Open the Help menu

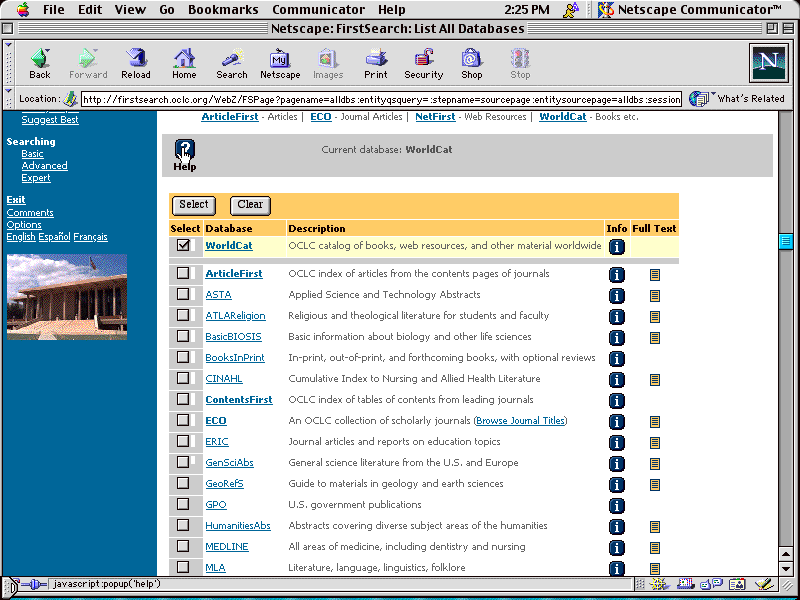pos(391,9)
